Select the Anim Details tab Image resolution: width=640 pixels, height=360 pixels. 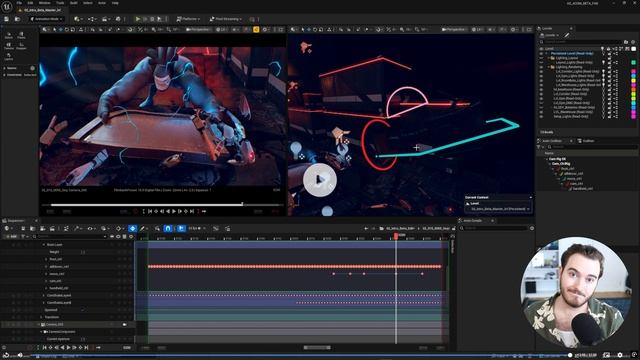(473, 221)
